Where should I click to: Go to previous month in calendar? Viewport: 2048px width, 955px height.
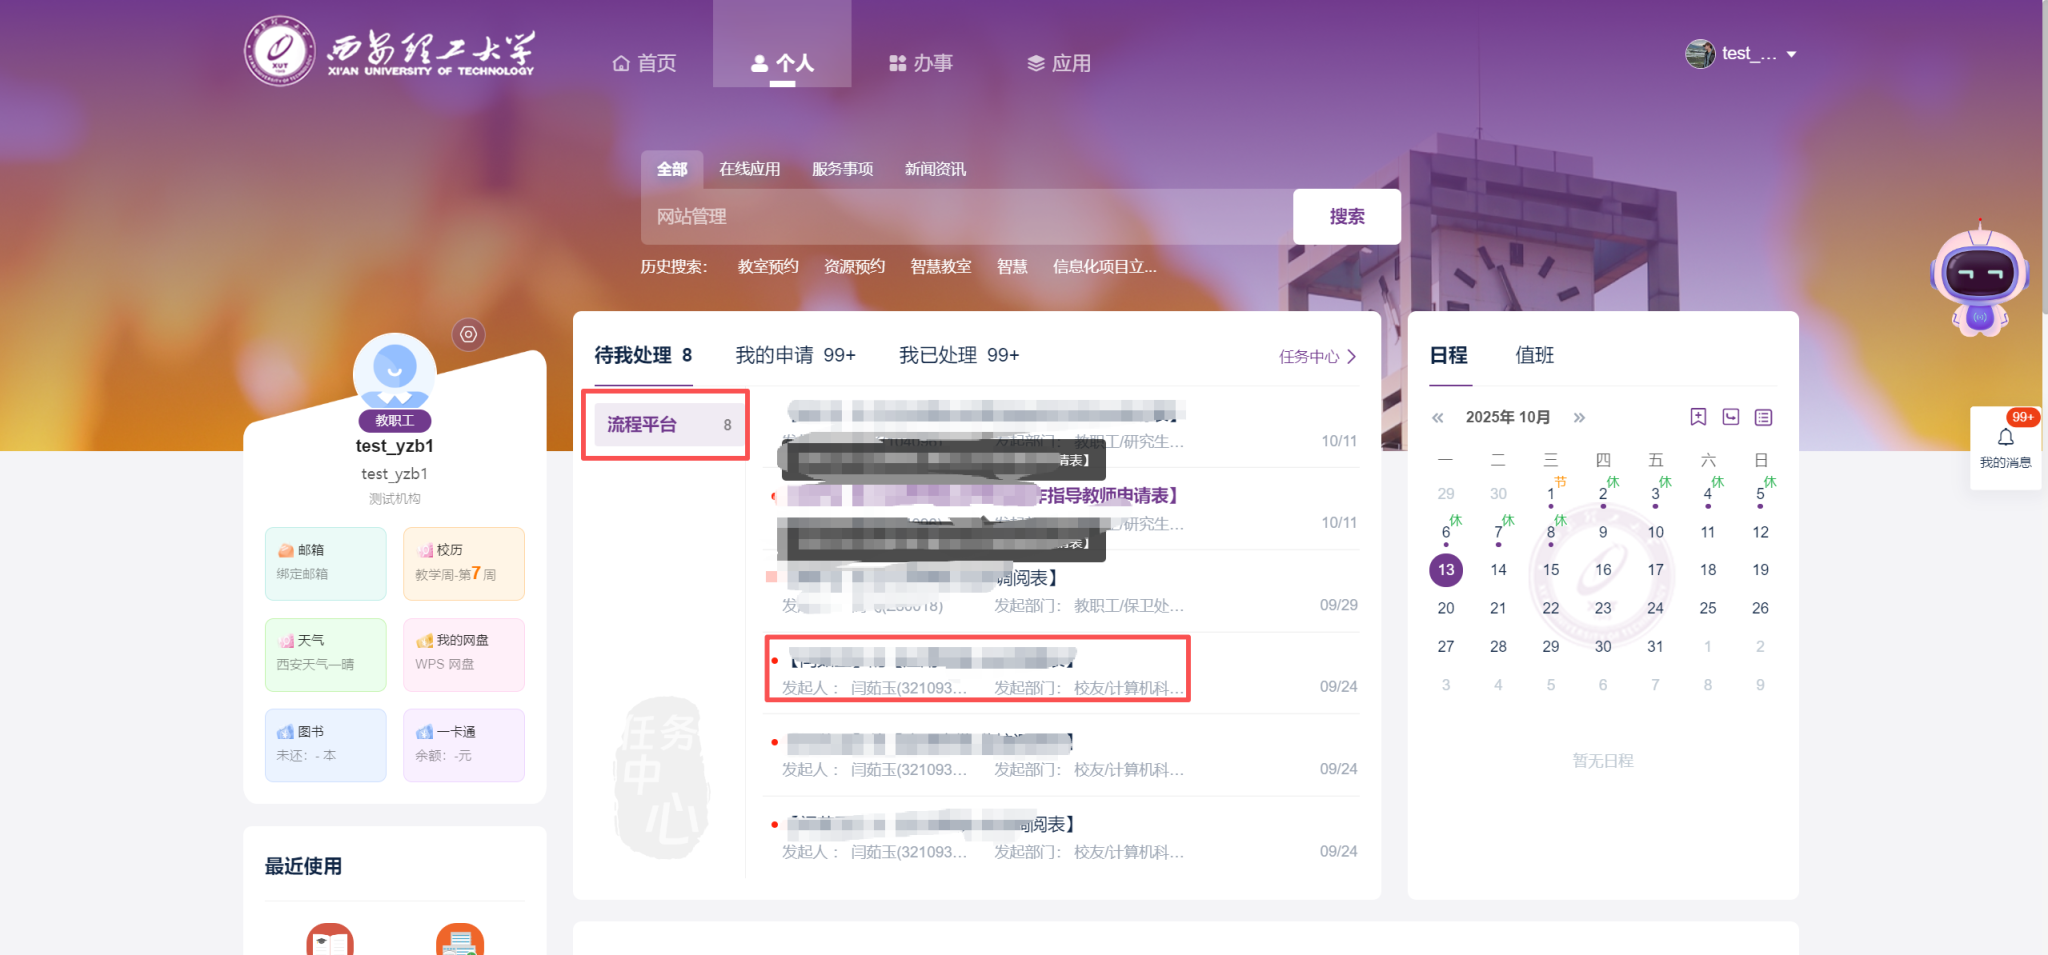[x=1437, y=418]
